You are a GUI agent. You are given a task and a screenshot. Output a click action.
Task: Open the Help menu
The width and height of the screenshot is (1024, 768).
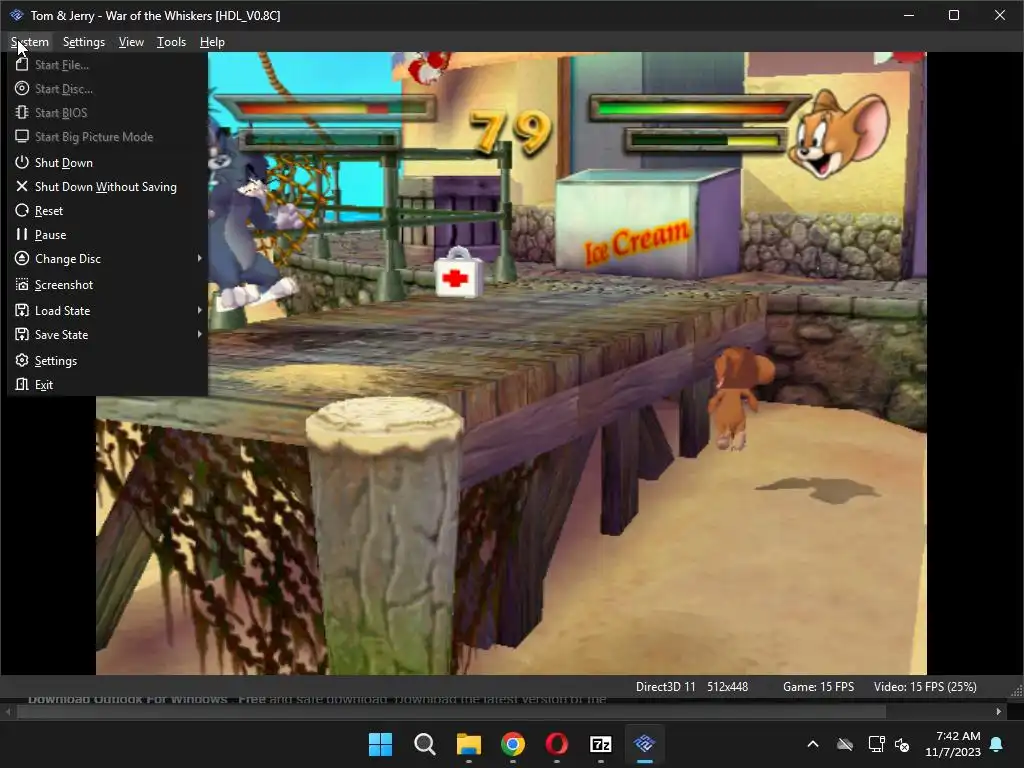[x=212, y=42]
